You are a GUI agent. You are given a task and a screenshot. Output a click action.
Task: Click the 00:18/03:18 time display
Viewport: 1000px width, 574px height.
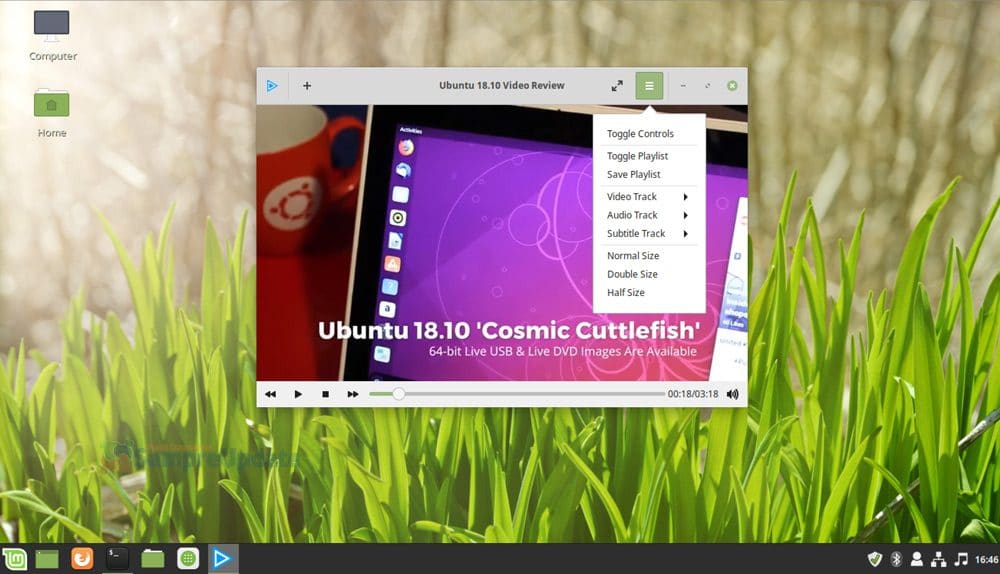tap(693, 394)
